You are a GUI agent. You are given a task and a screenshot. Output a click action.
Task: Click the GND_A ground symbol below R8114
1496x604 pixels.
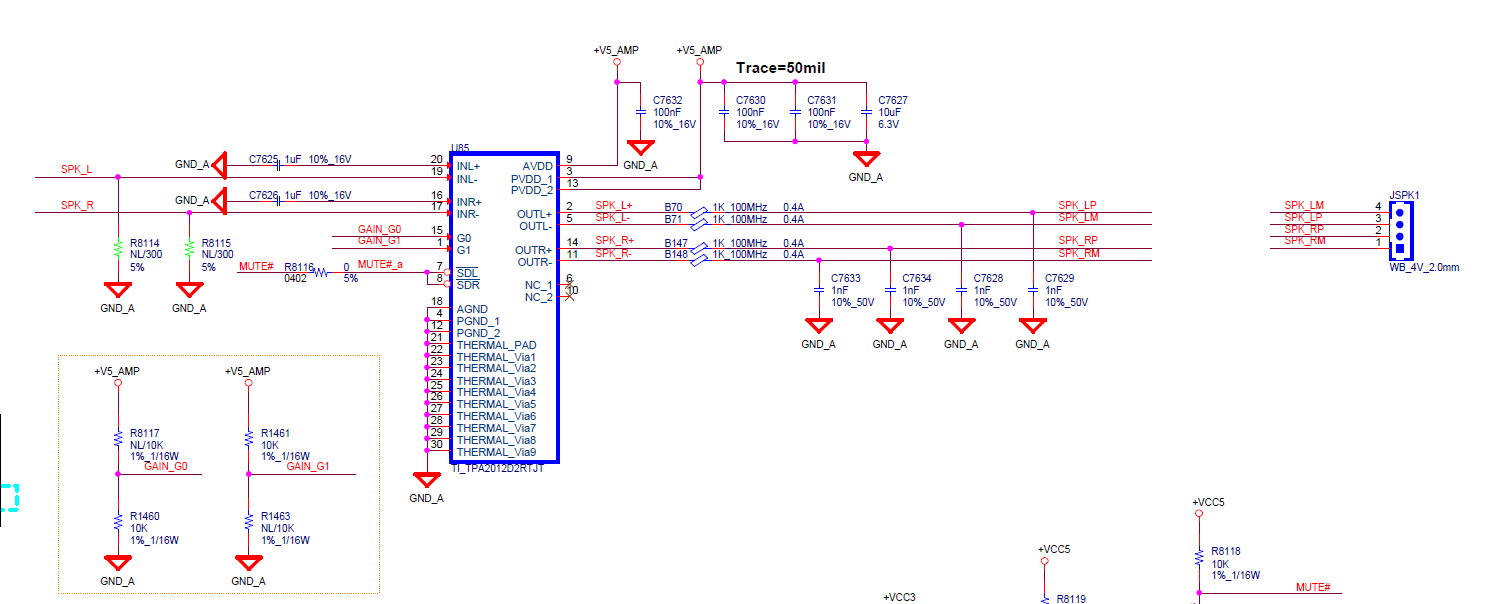tap(118, 290)
